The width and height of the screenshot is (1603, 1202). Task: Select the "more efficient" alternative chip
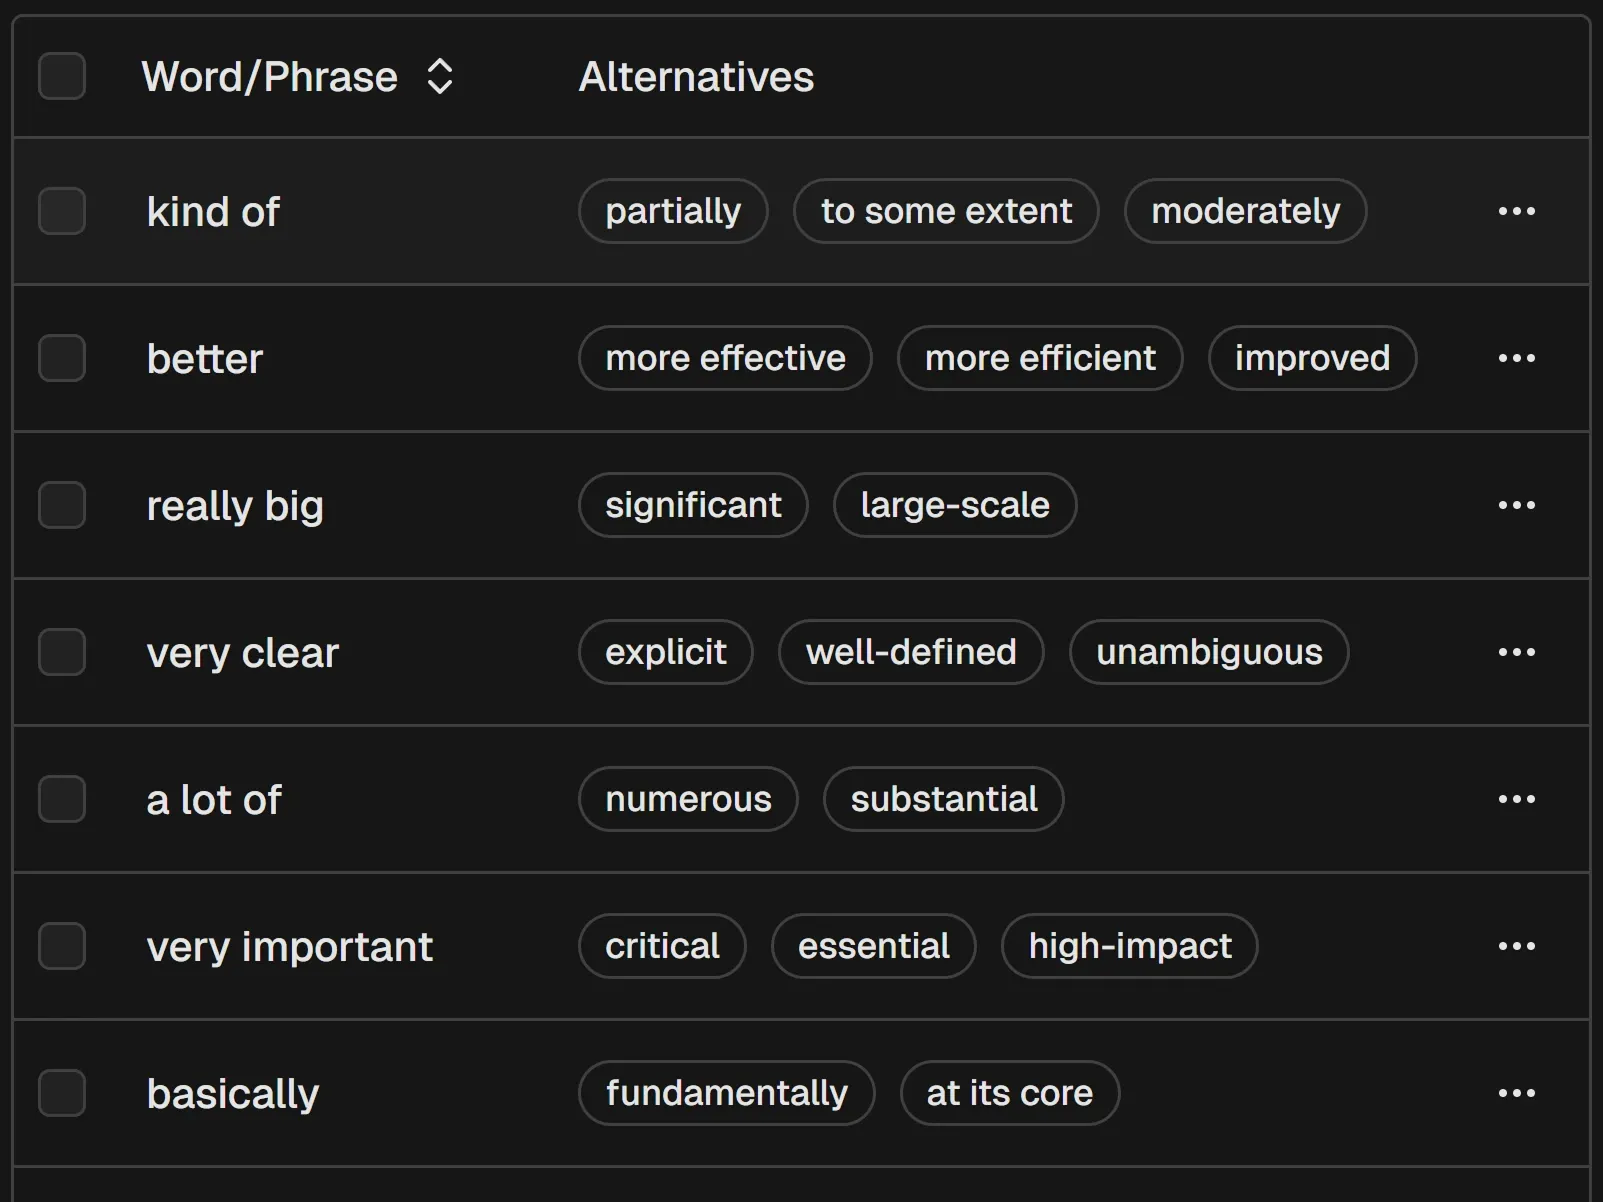point(1039,358)
